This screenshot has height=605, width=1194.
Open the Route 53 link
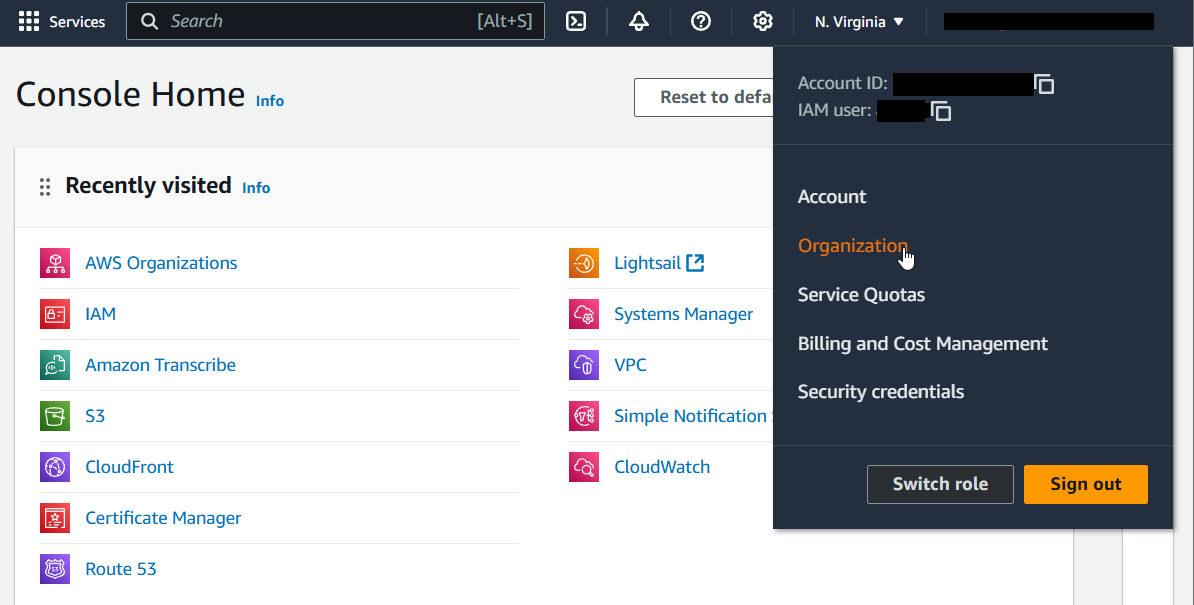coord(120,569)
